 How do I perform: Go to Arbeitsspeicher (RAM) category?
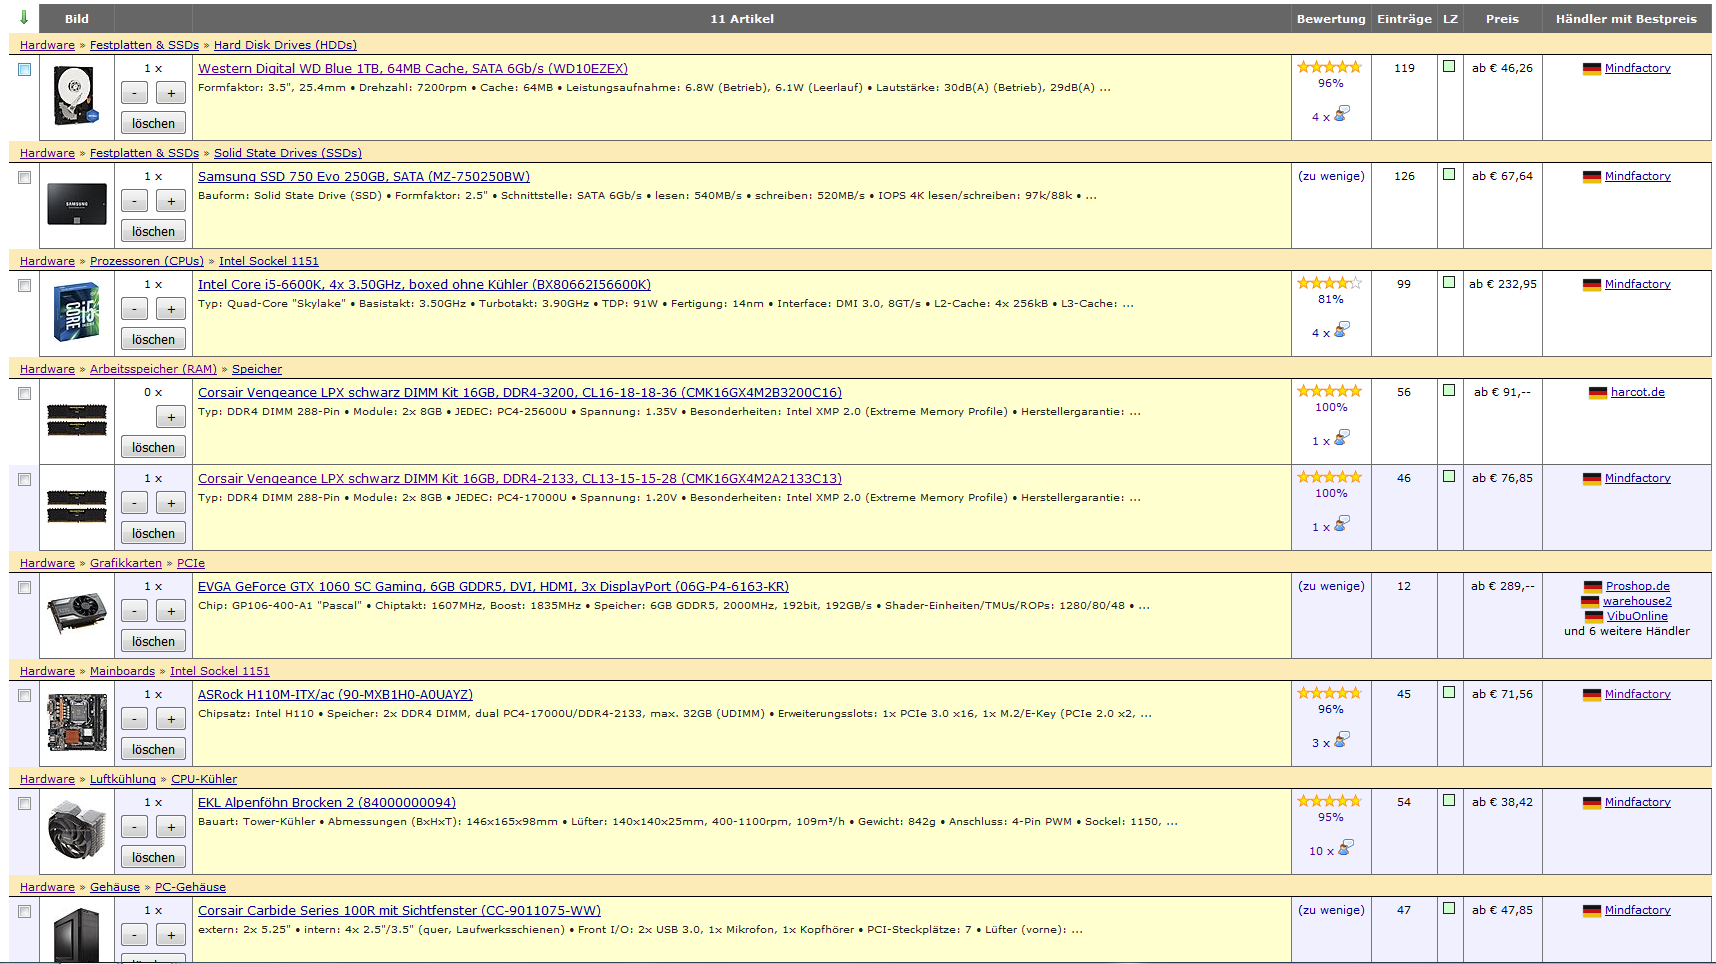point(153,369)
